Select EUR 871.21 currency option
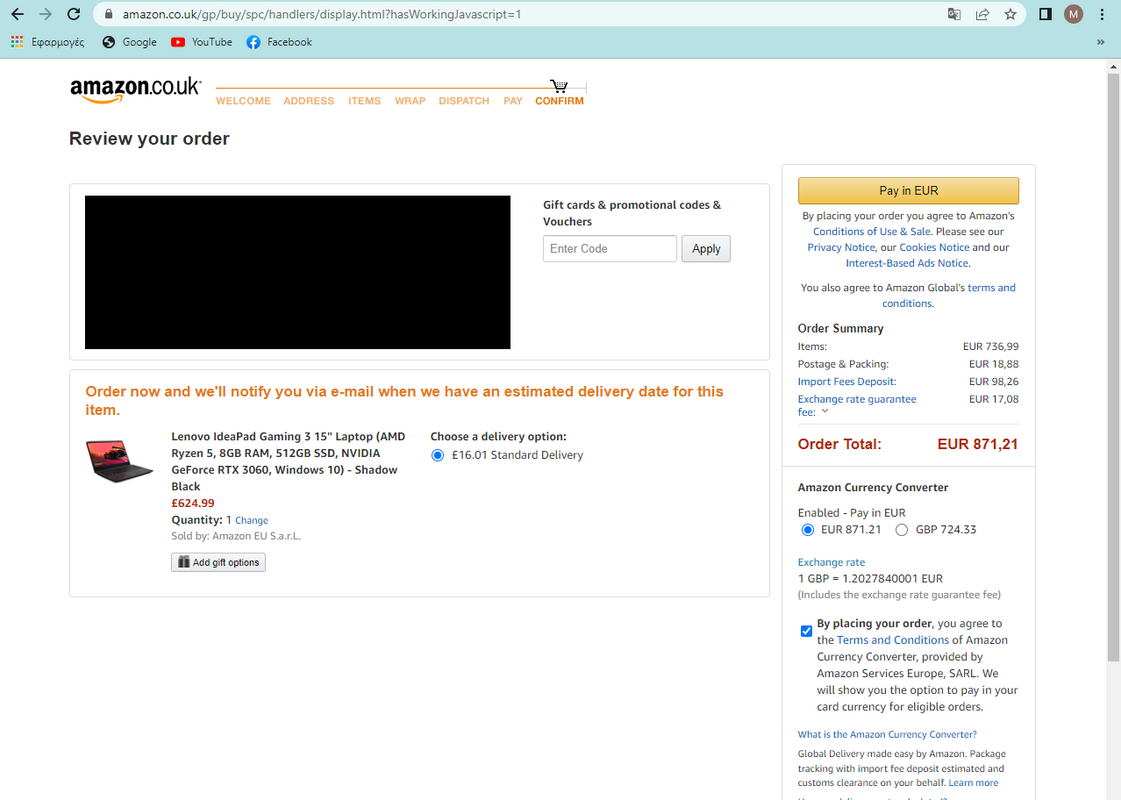 808,530
